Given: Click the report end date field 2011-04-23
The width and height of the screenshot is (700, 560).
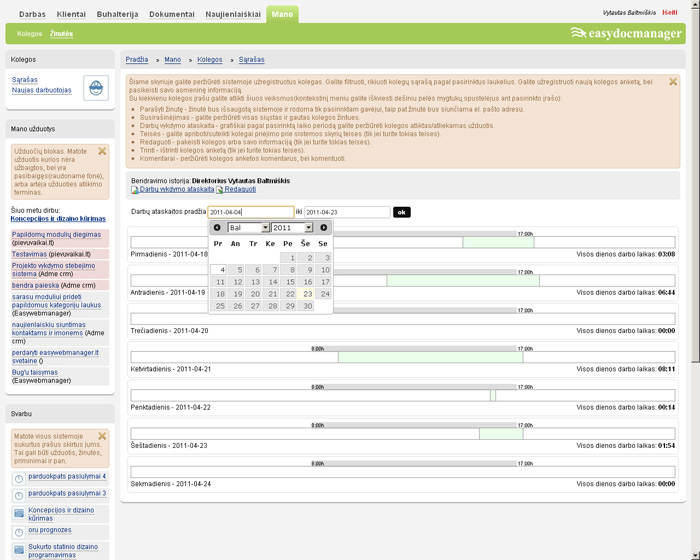Looking at the screenshot, I should [x=347, y=212].
